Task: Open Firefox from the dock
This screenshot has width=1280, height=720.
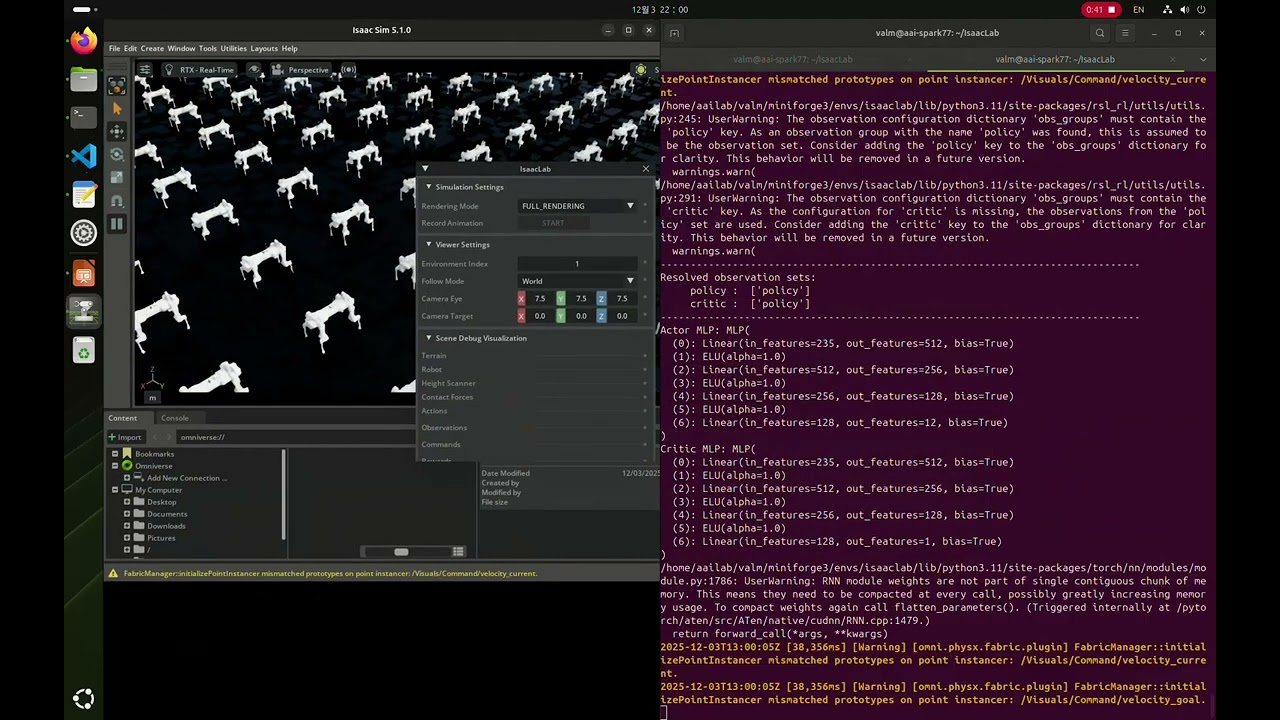Action: tap(84, 41)
